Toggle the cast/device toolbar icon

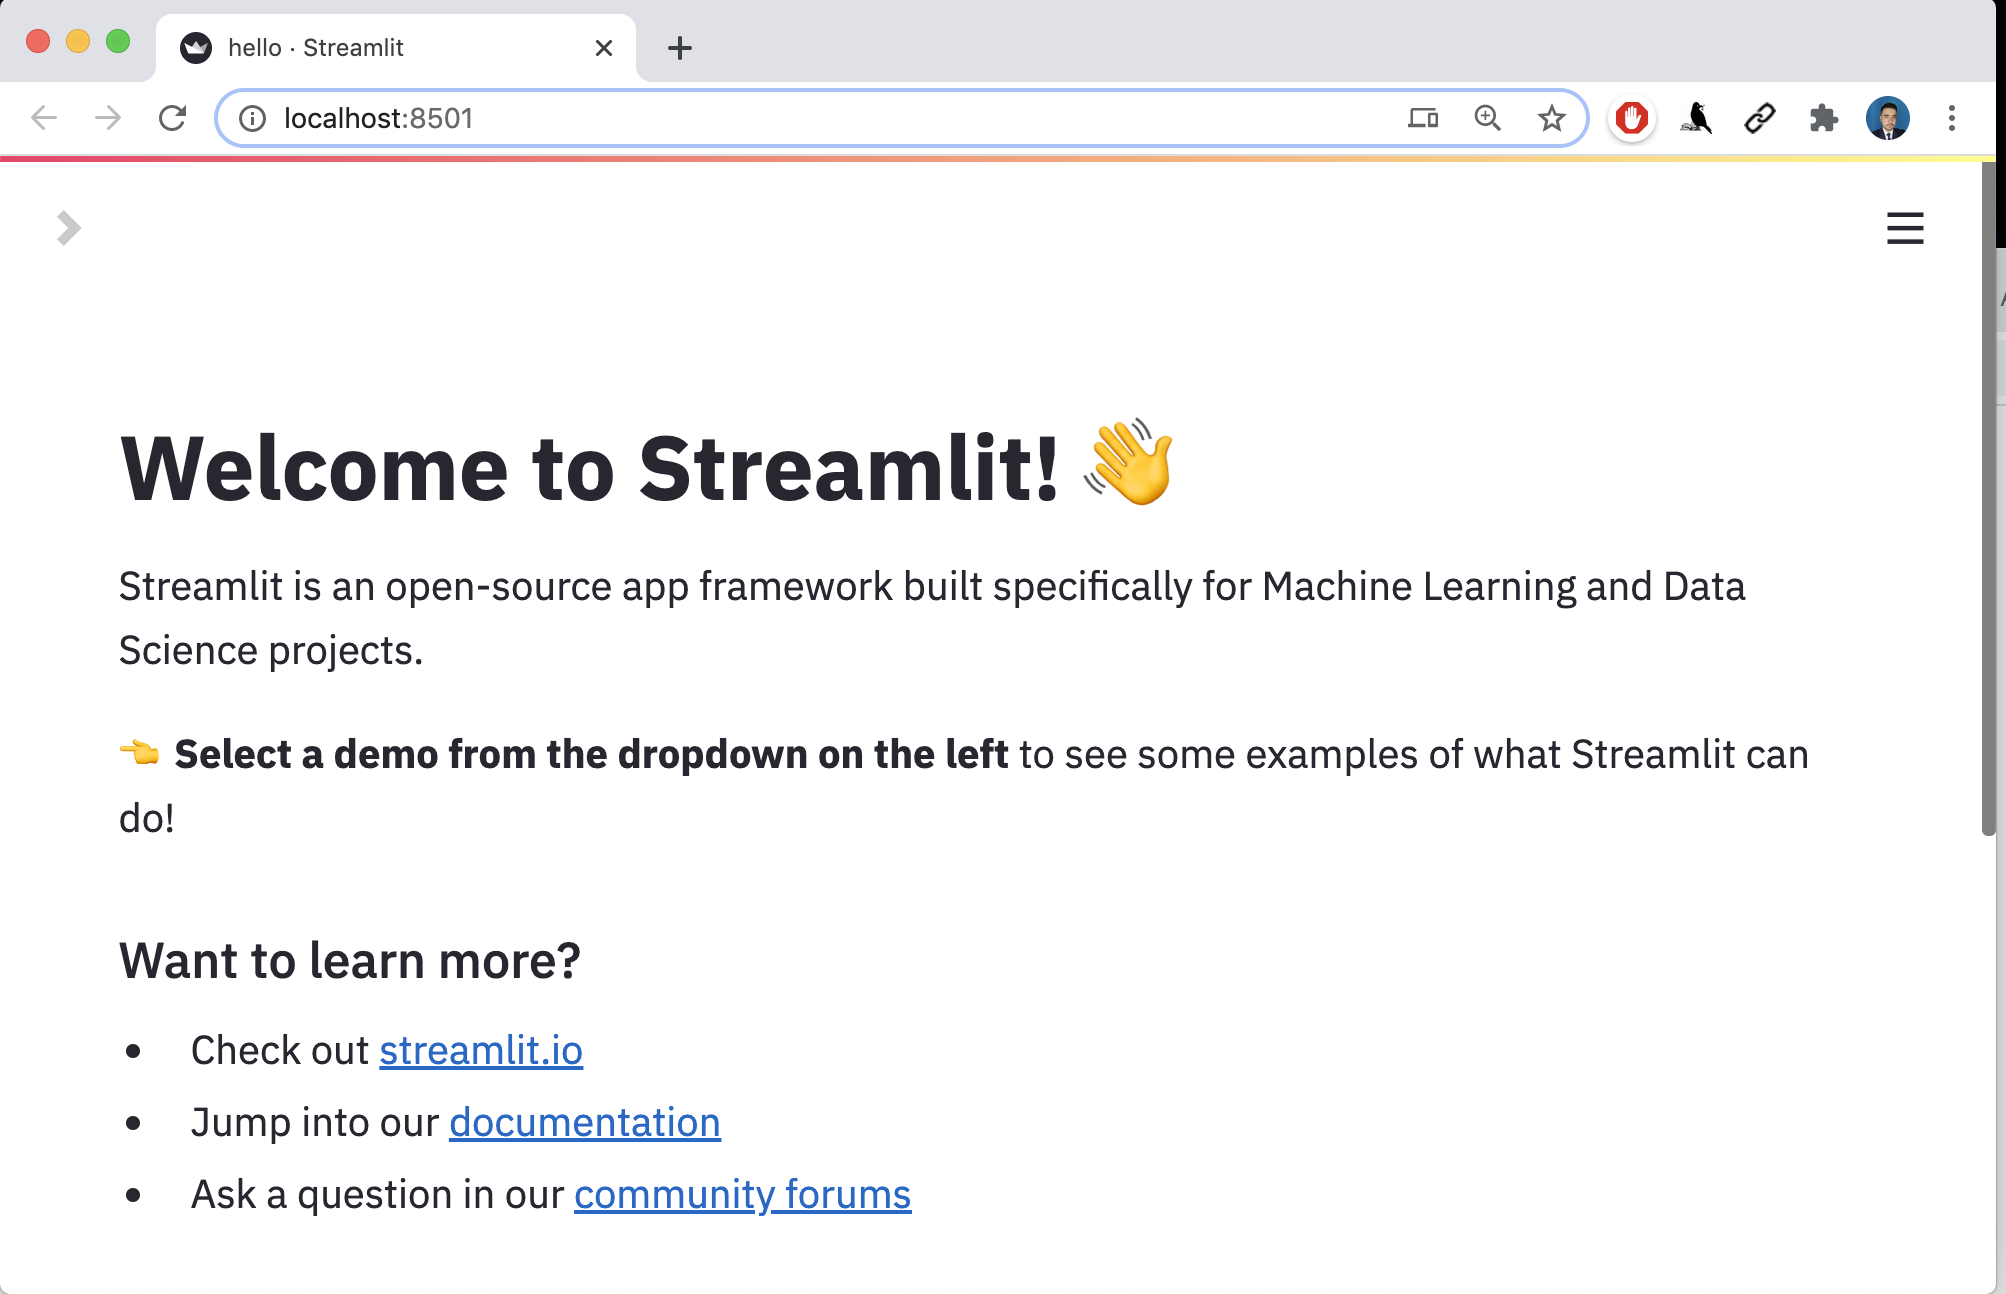1424,118
